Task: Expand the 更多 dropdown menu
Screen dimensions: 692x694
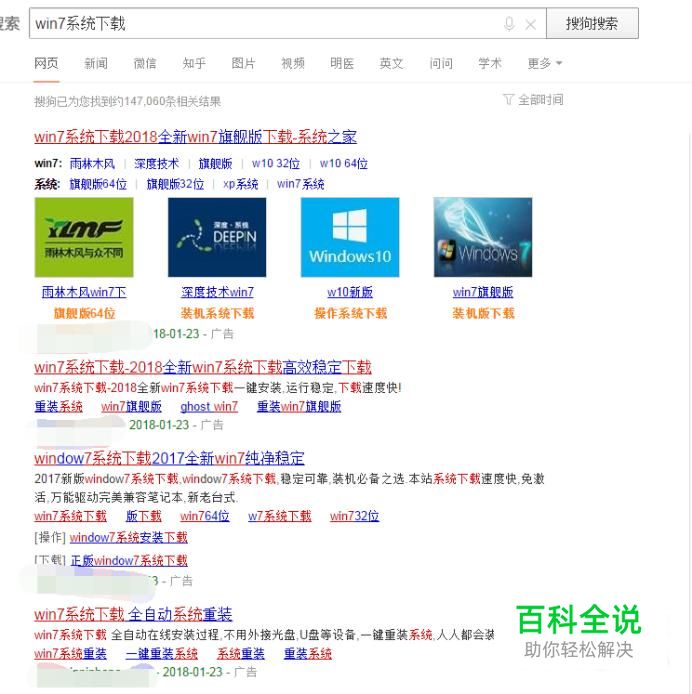Action: coord(545,63)
